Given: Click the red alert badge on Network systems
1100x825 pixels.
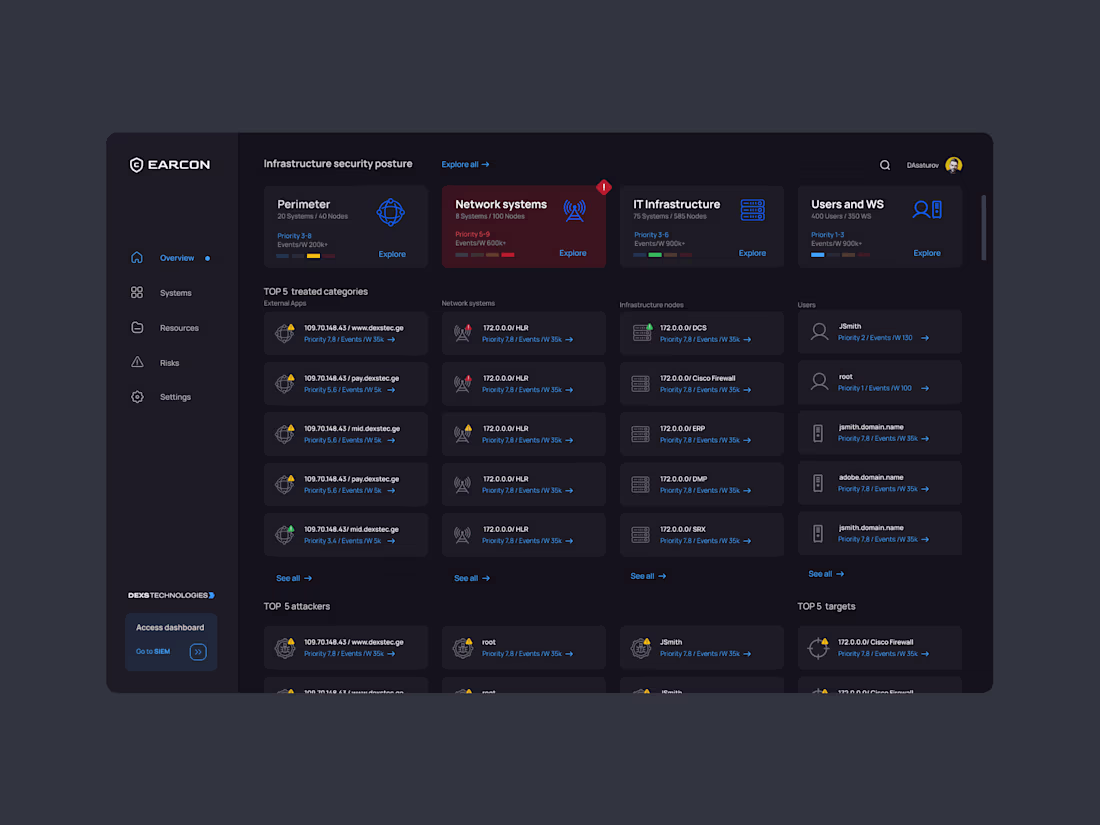Looking at the screenshot, I should click(603, 187).
